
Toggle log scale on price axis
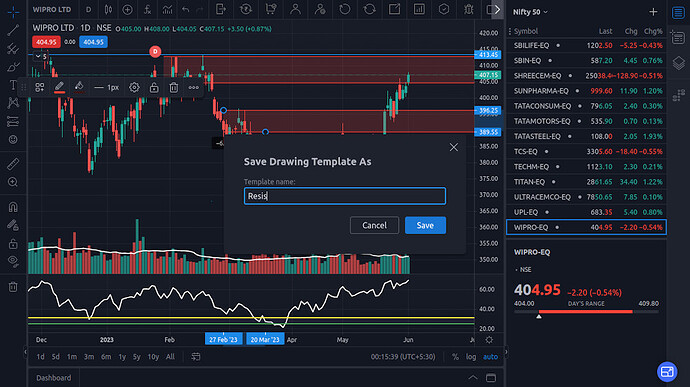471,357
